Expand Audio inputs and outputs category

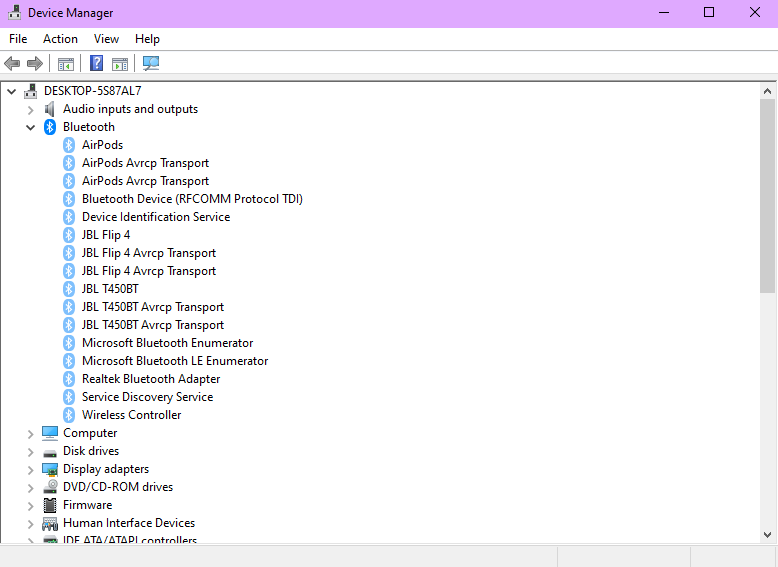31,110
